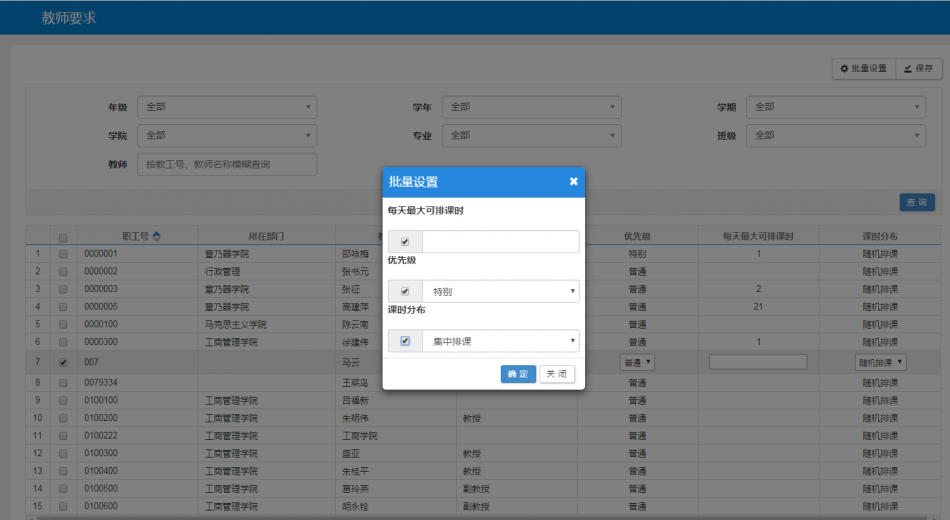Select the check box for 职工号 0000001

click(x=63, y=254)
